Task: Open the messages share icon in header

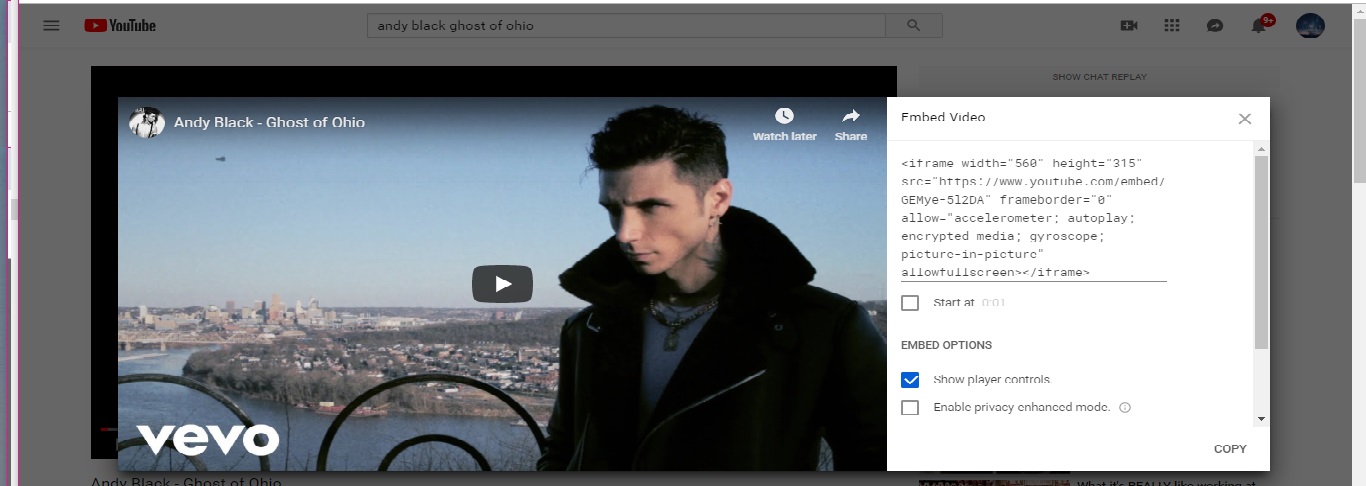Action: [x=1215, y=25]
